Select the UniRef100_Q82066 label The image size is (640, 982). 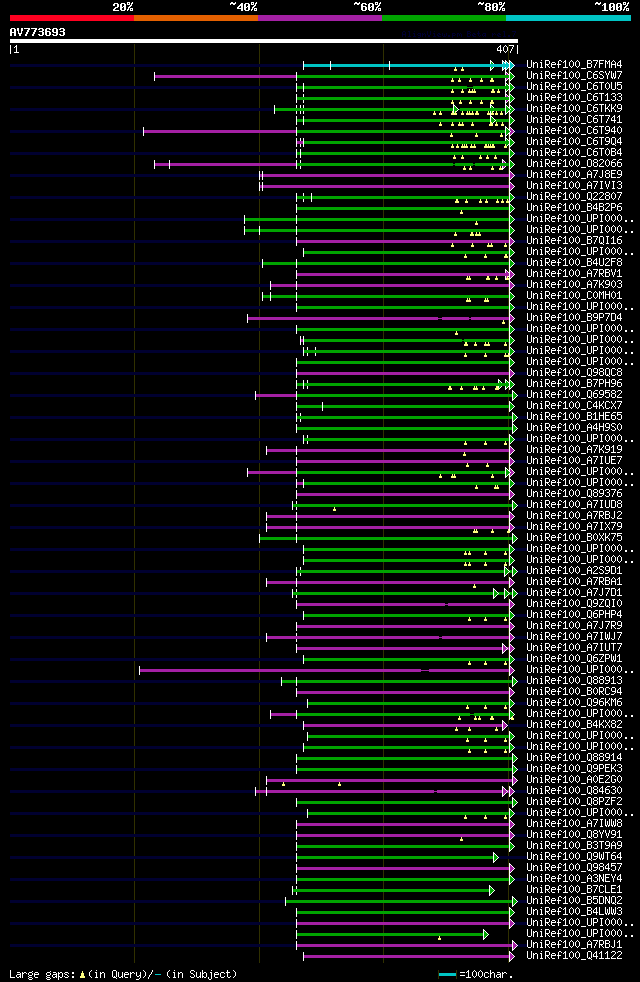574,164
